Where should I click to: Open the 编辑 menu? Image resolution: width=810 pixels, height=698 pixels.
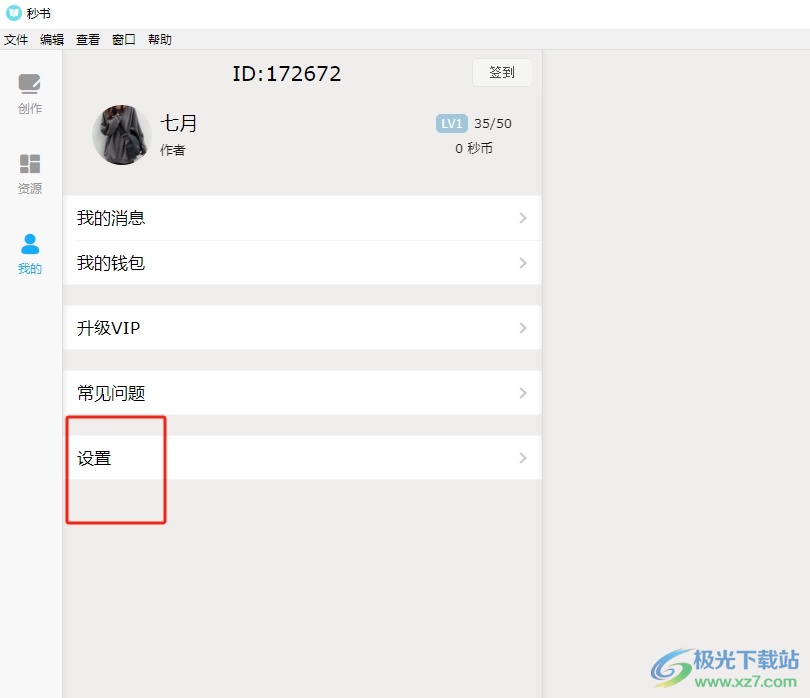point(52,40)
